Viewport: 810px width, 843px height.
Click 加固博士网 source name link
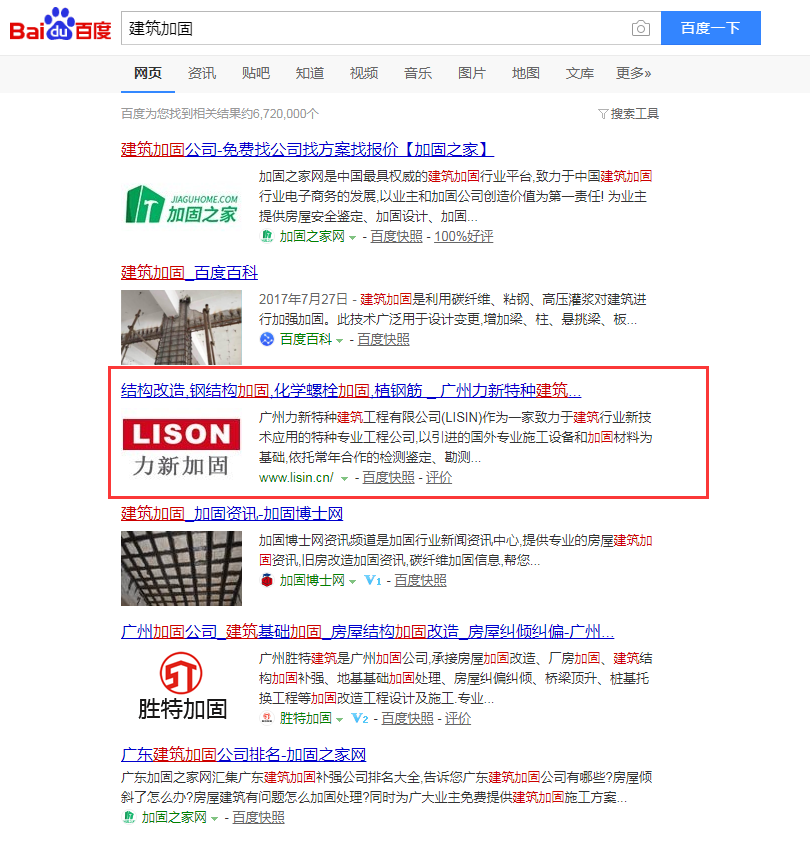point(312,581)
